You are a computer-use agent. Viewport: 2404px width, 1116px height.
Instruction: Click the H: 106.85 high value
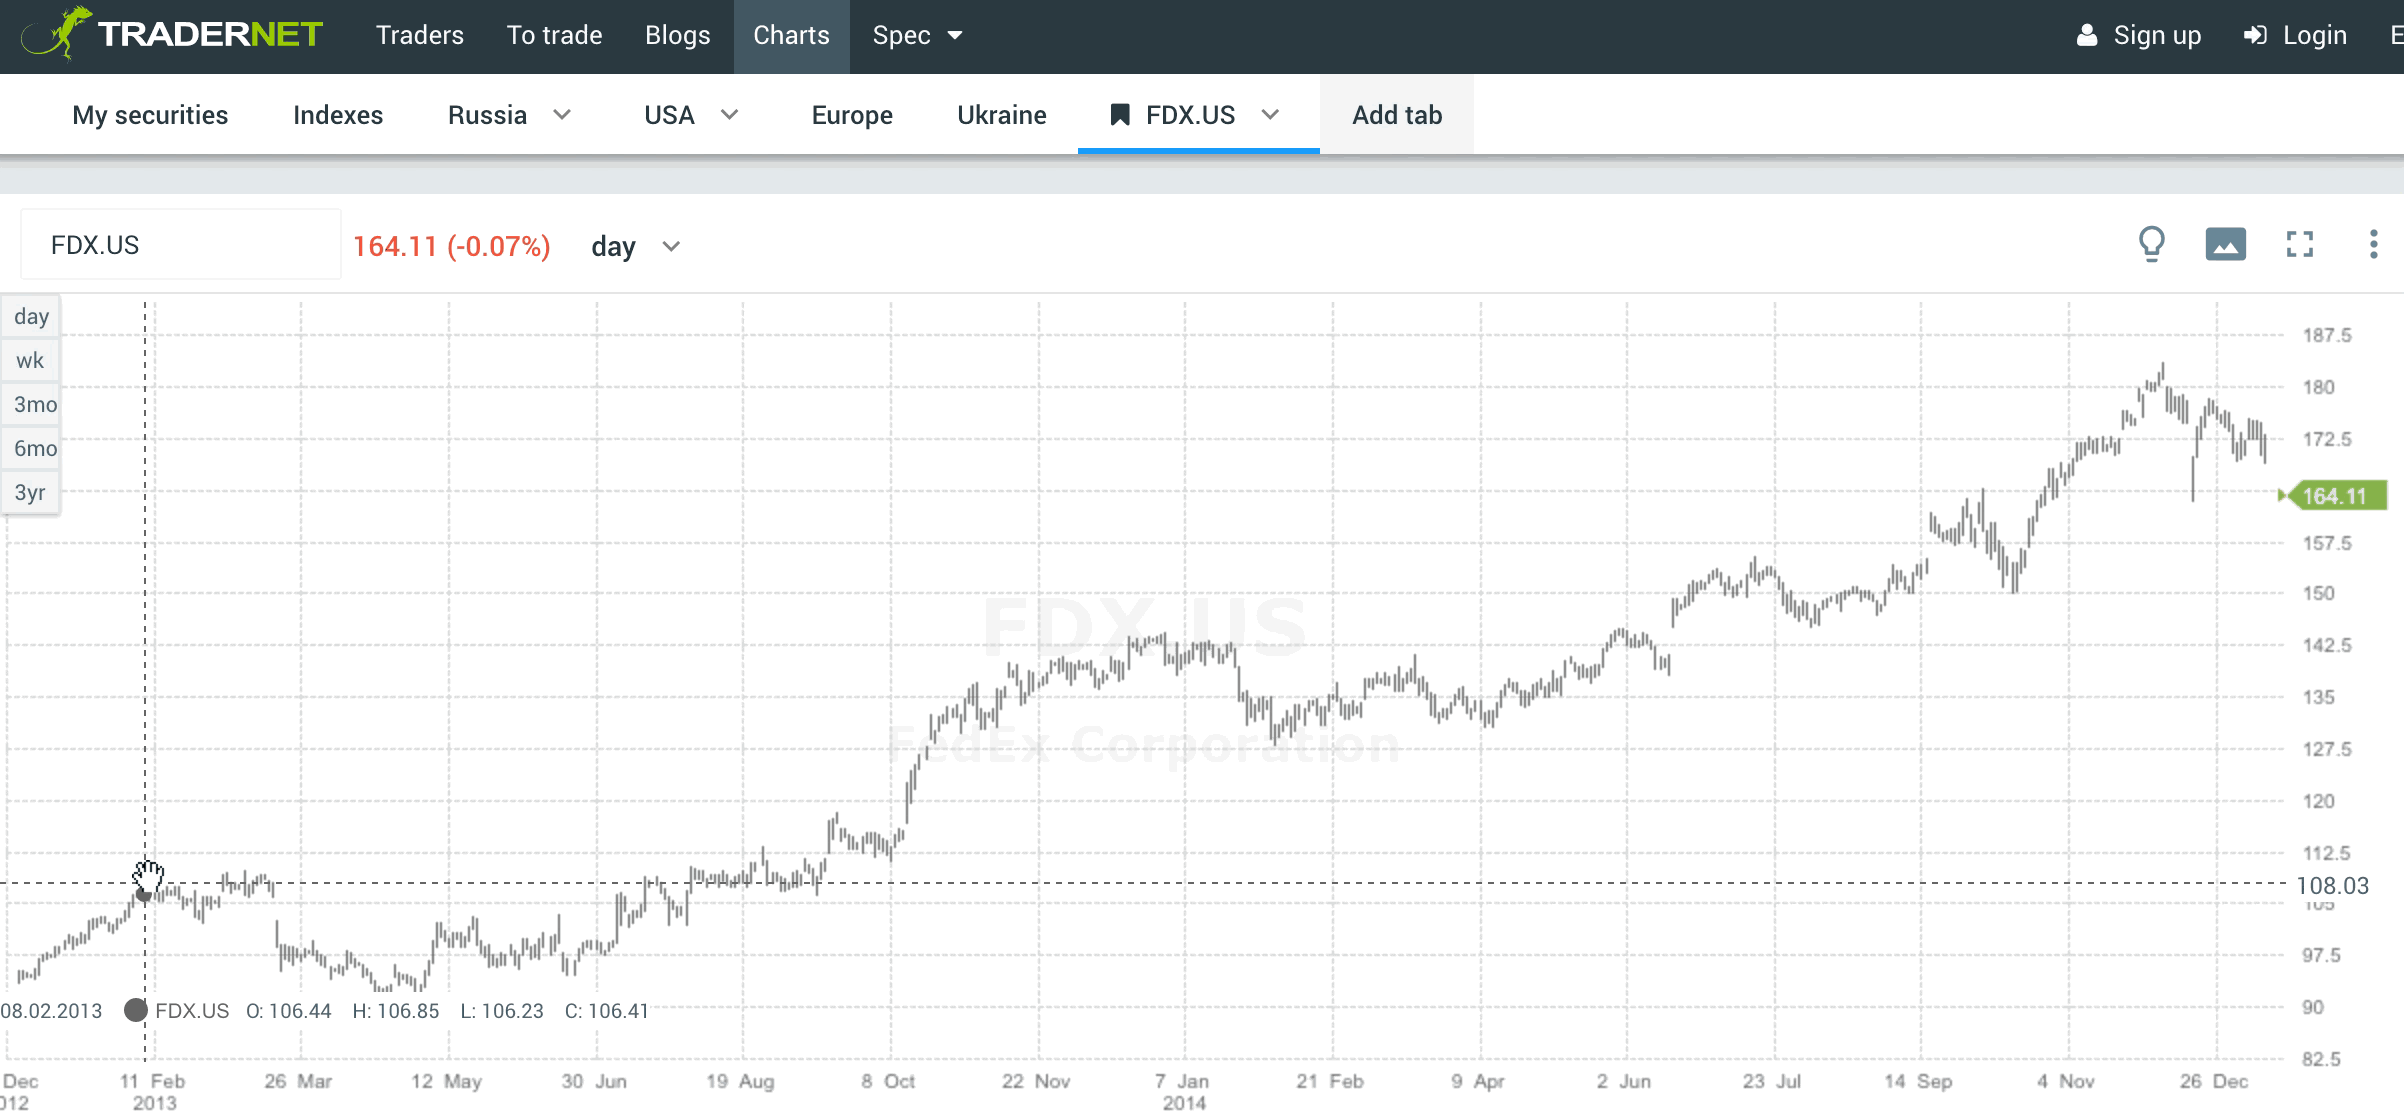coord(396,1011)
